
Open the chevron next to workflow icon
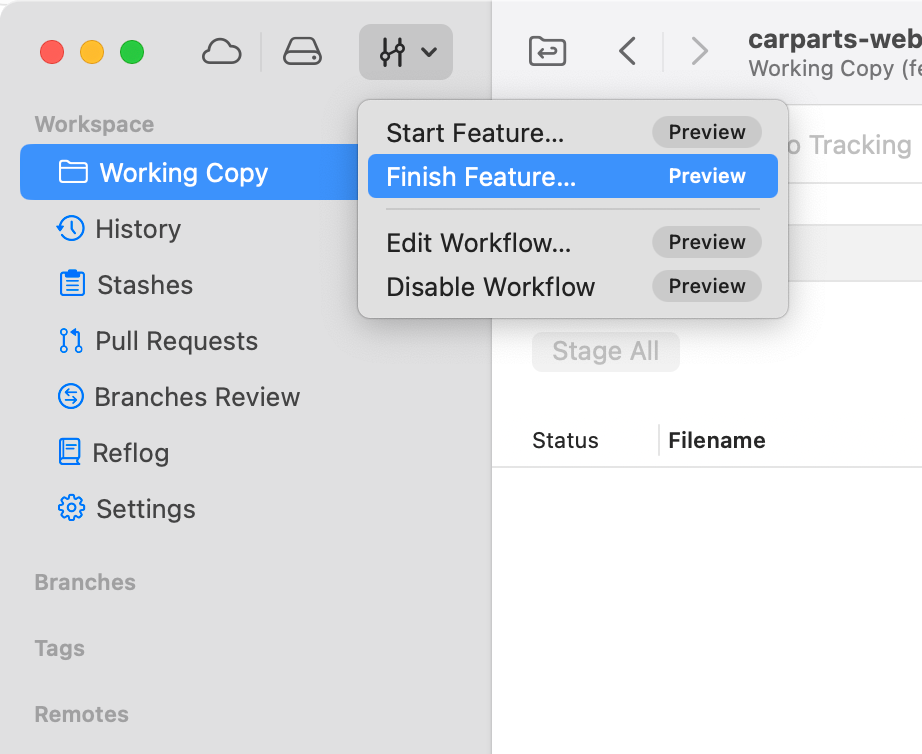tap(430, 51)
